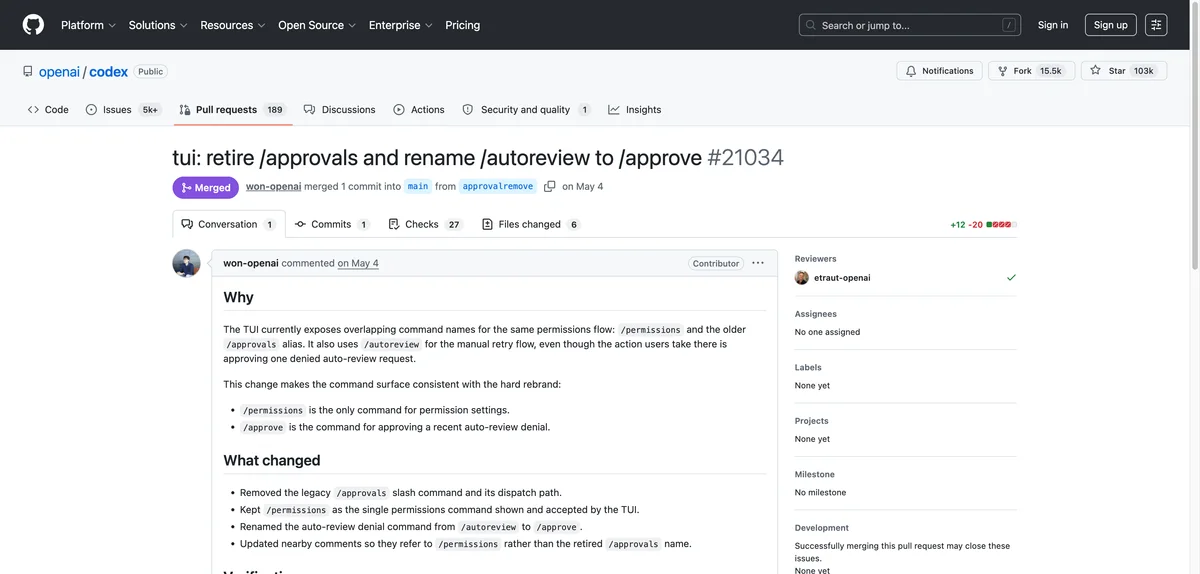Open the GitHub homepage logo
The image size is (1200, 574).
pos(33,25)
